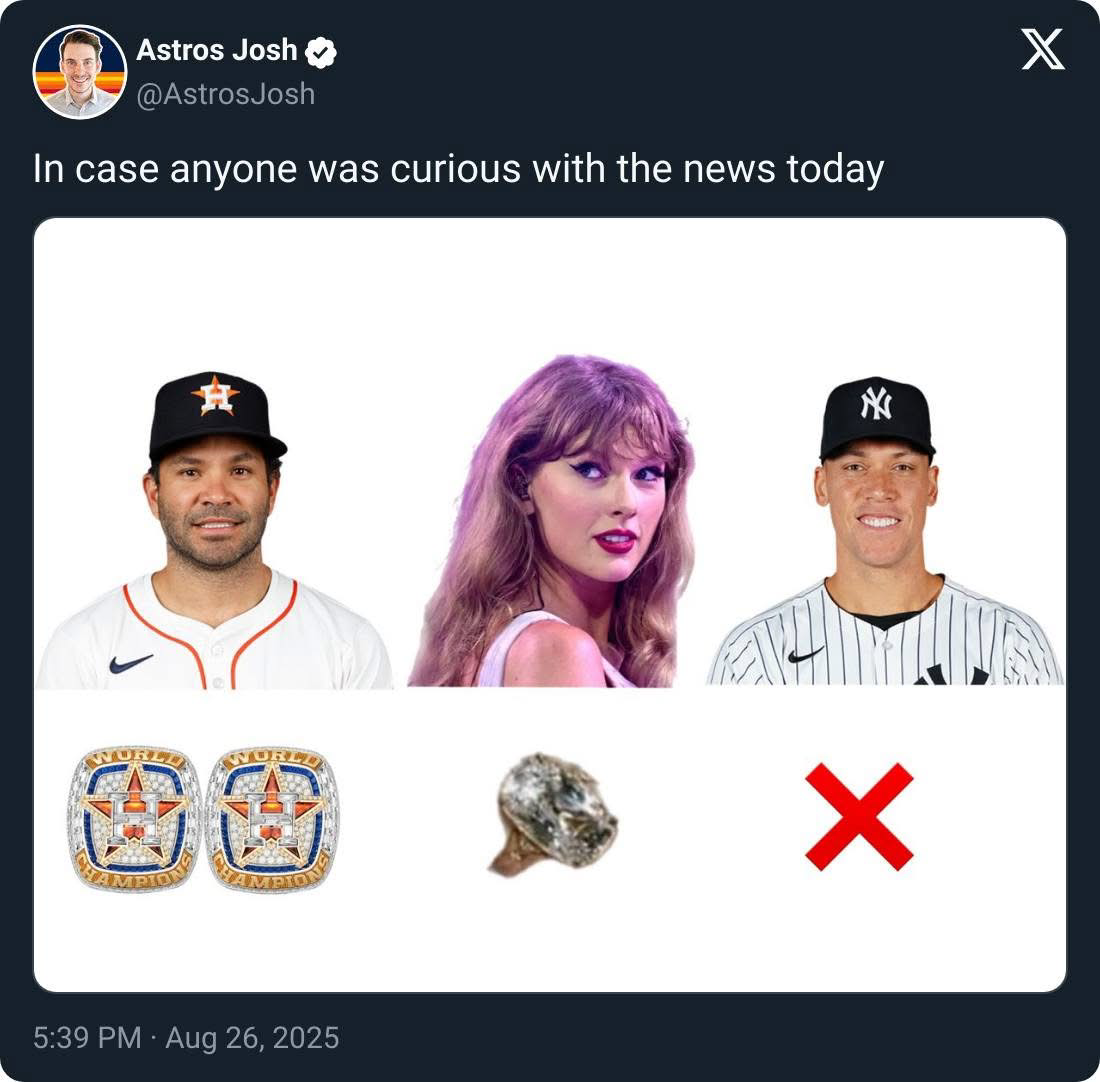
Task: Click the X logo in the corner
Action: [x=1043, y=49]
